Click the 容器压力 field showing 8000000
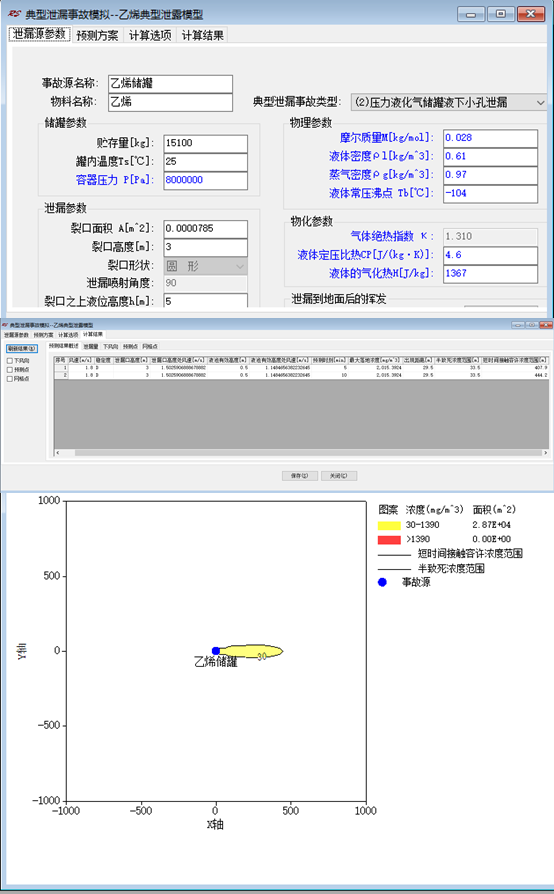This screenshot has height=894, width=554. pos(205,180)
